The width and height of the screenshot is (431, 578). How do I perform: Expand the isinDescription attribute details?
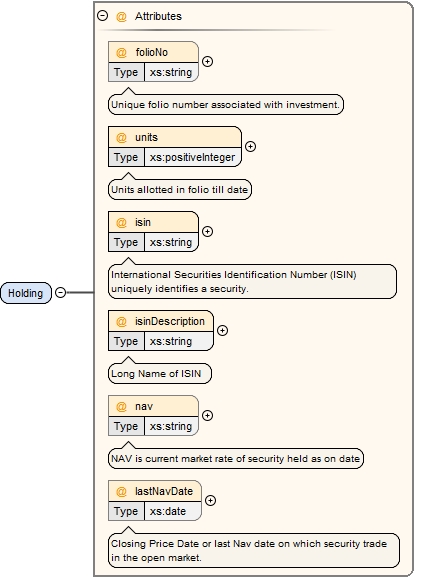pyautogui.click(x=222, y=330)
